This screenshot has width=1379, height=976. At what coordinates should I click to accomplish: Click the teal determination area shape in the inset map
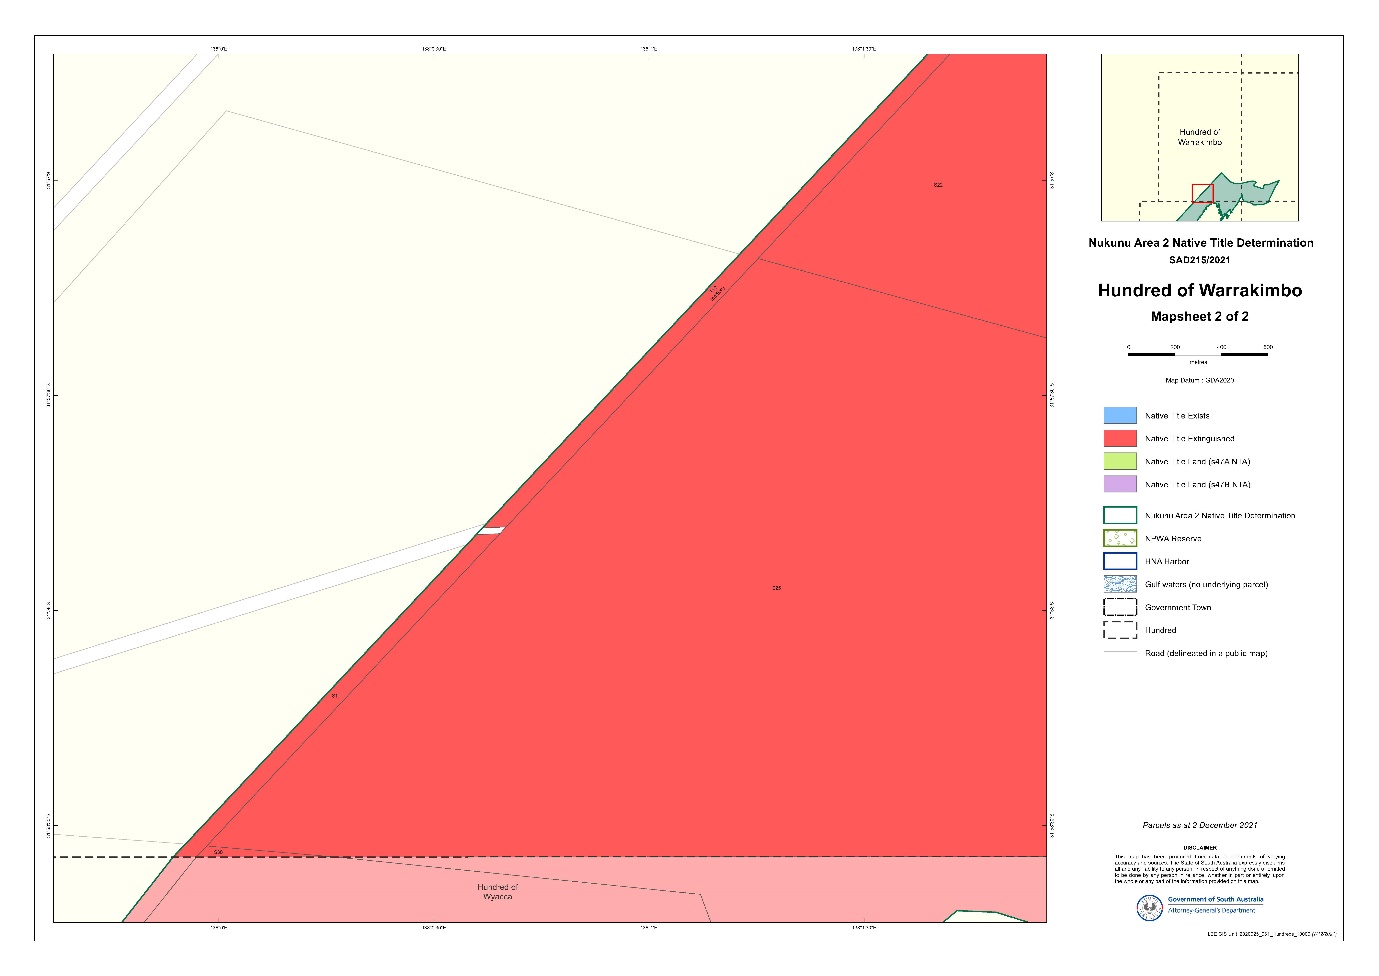pos(1229,196)
